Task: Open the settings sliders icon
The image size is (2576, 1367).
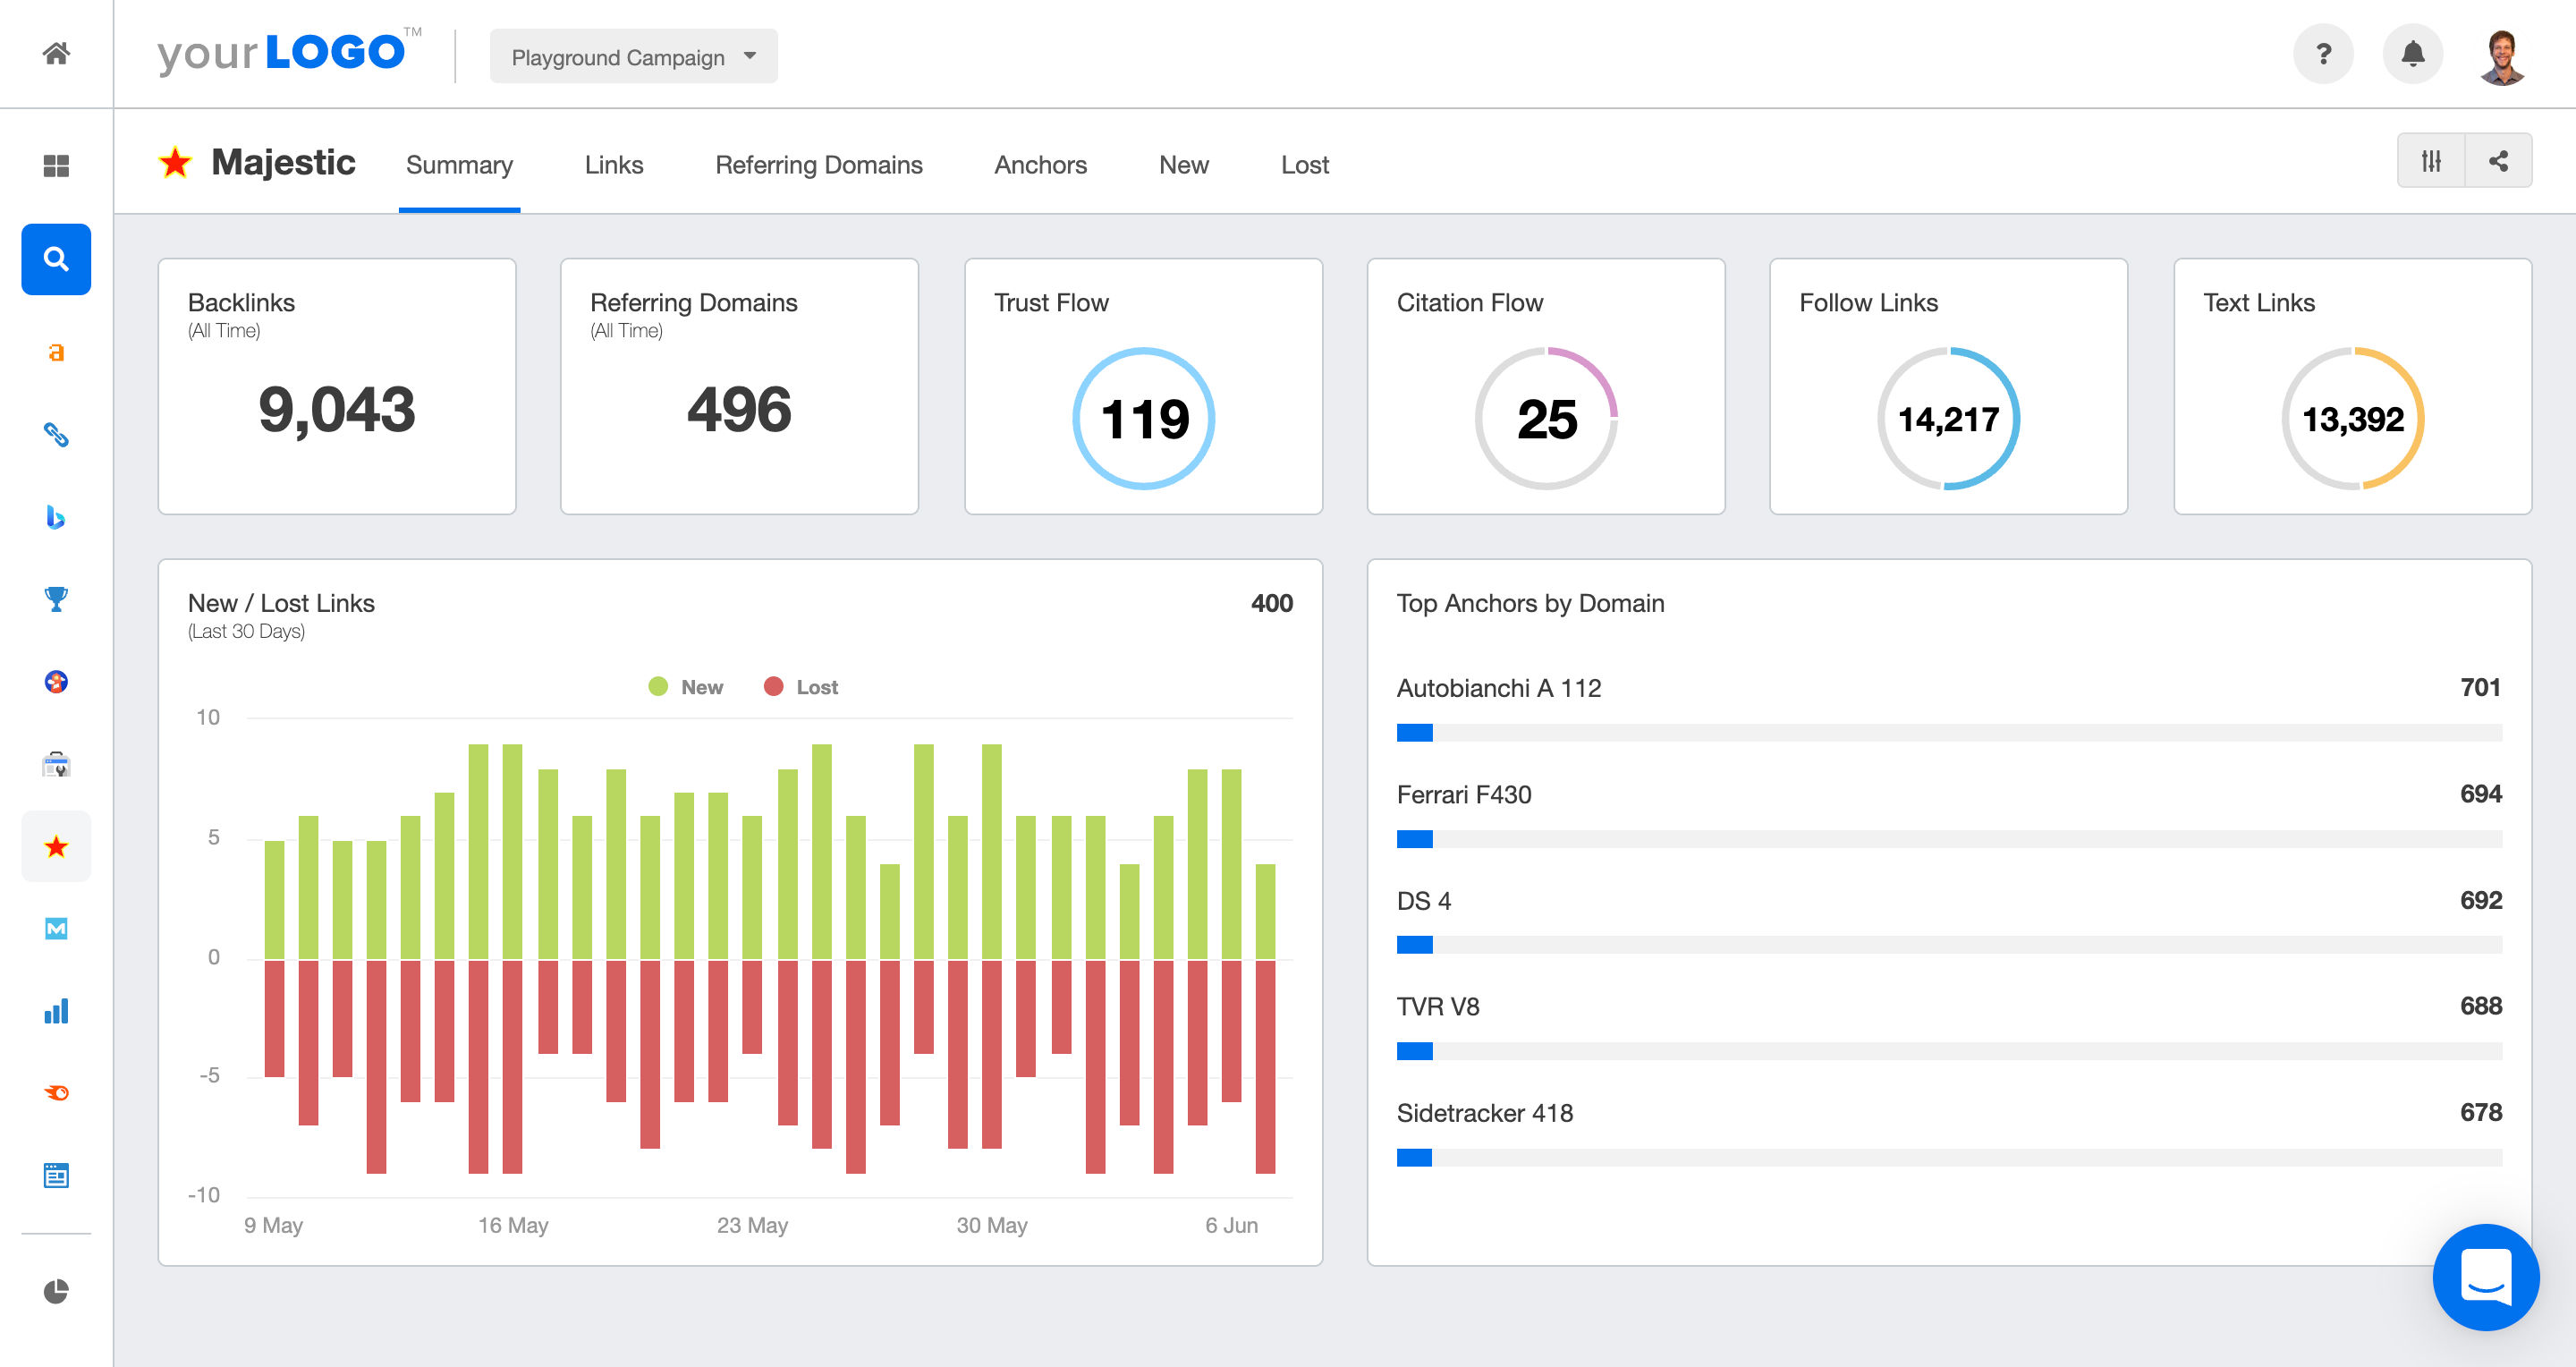Action: (x=2431, y=161)
